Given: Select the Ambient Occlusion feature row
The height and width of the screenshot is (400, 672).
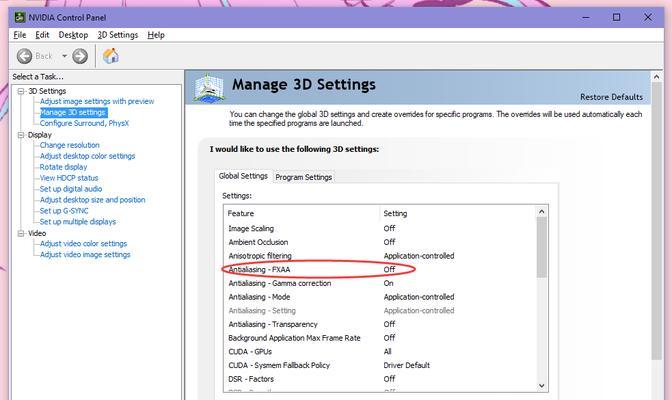Looking at the screenshot, I should (x=380, y=242).
